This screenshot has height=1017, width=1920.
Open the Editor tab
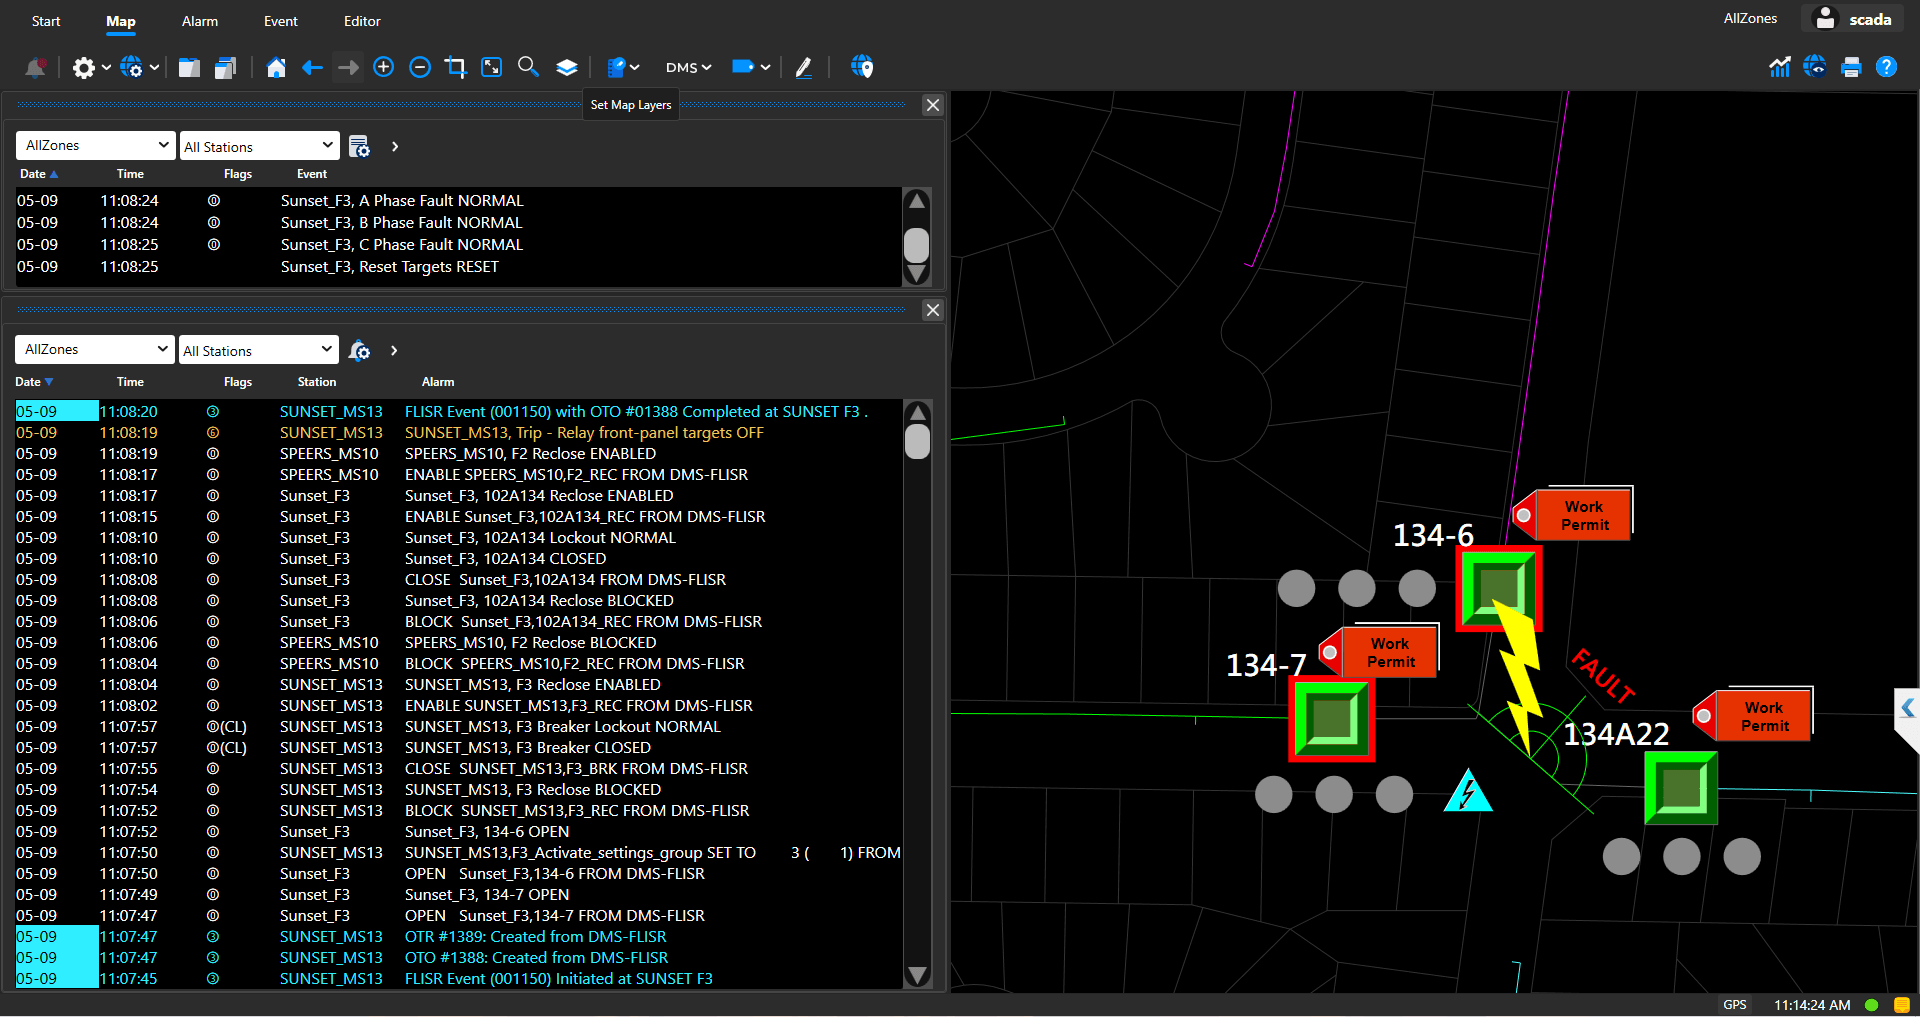pos(362,21)
